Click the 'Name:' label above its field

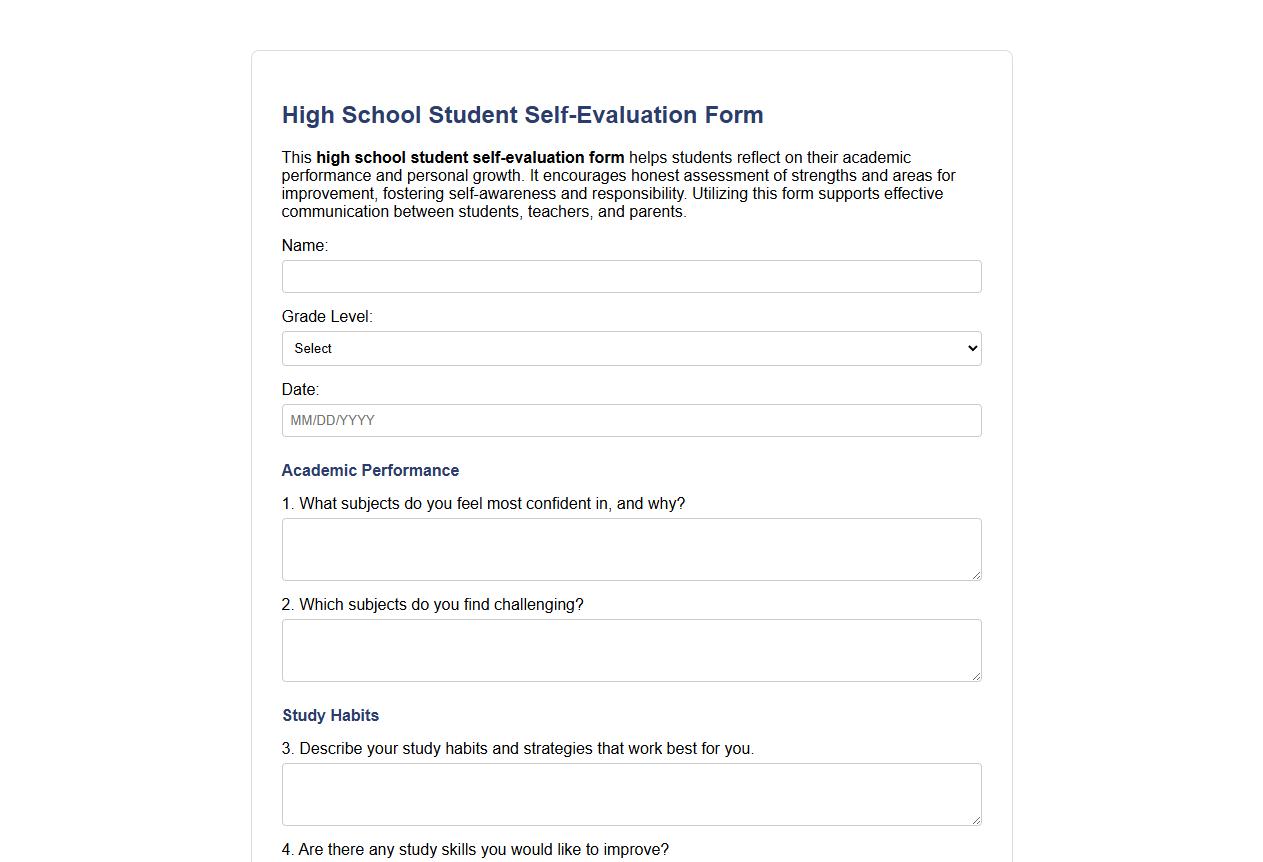[x=304, y=245]
